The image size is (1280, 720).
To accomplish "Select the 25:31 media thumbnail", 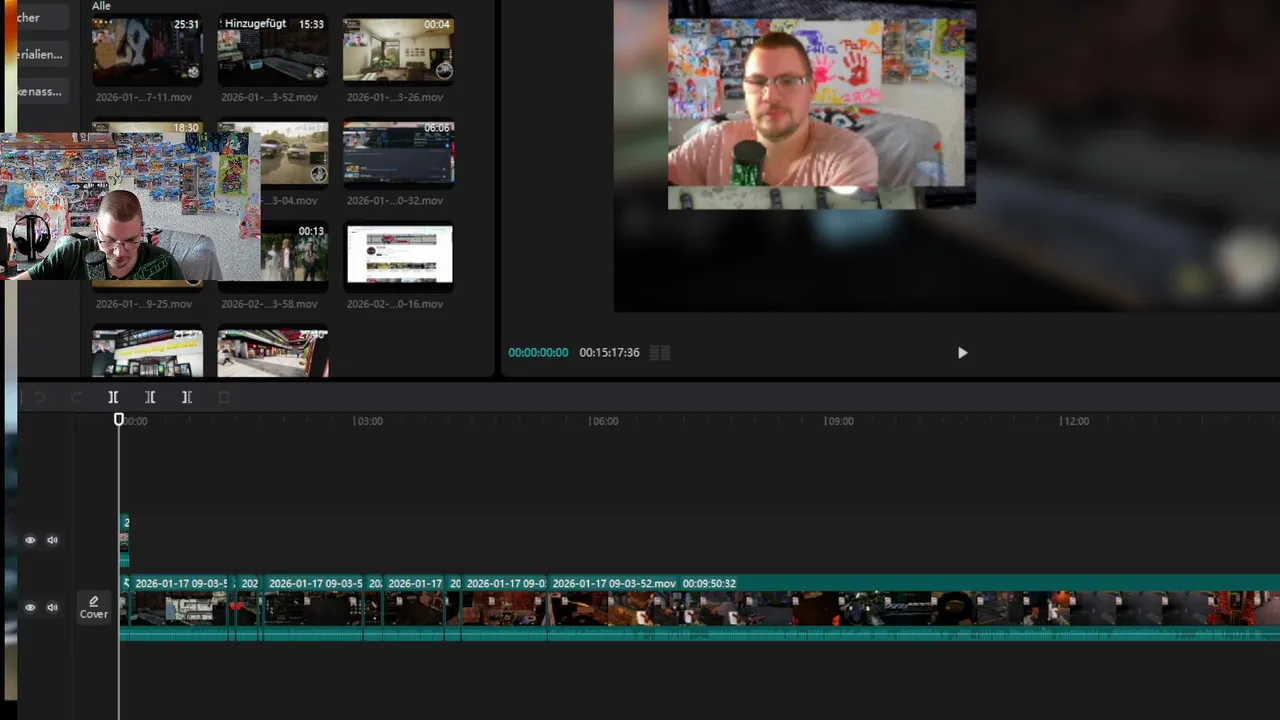I will pyautogui.click(x=147, y=49).
